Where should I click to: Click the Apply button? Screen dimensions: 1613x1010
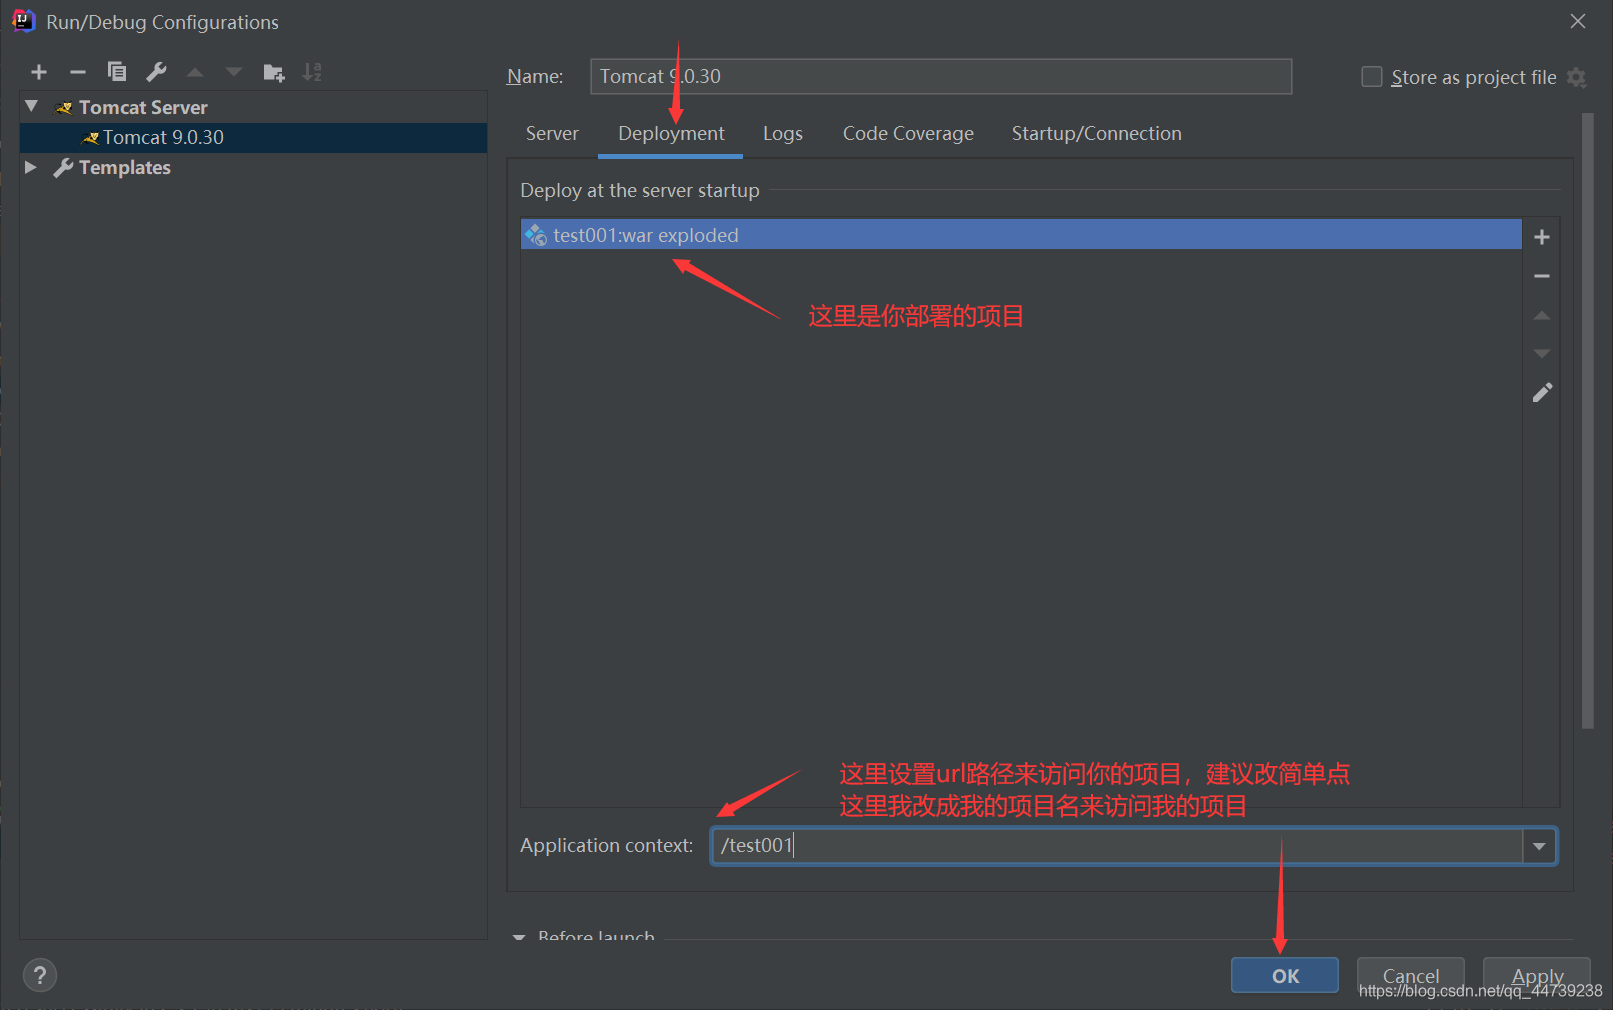click(x=1537, y=976)
